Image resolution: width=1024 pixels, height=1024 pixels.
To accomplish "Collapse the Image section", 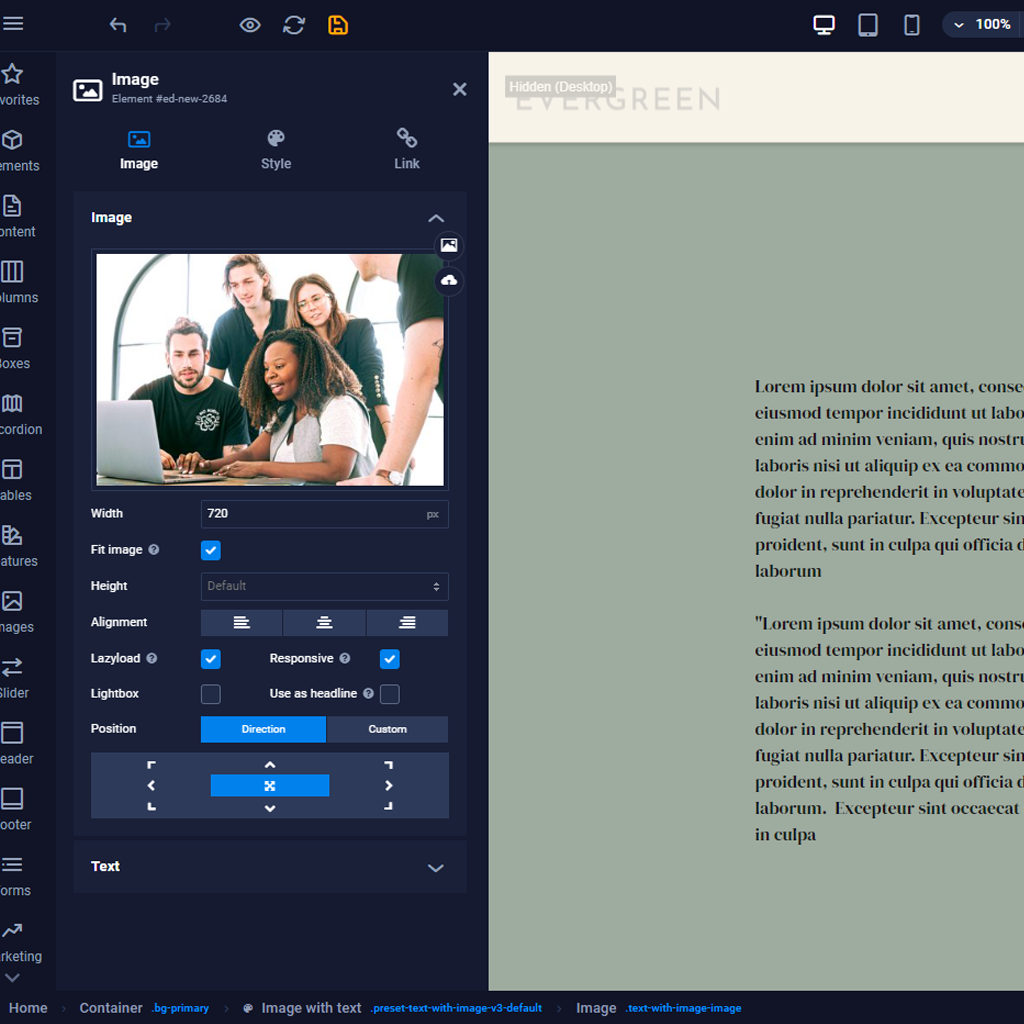I will (436, 218).
